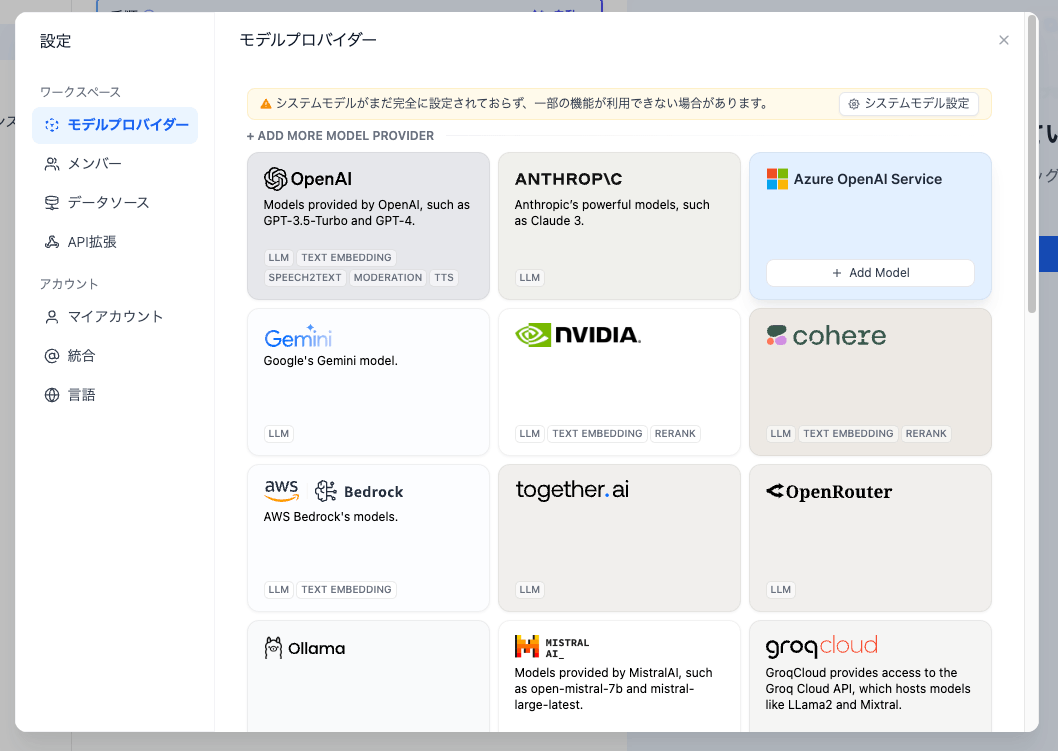Click the data source database icon

tap(52, 202)
